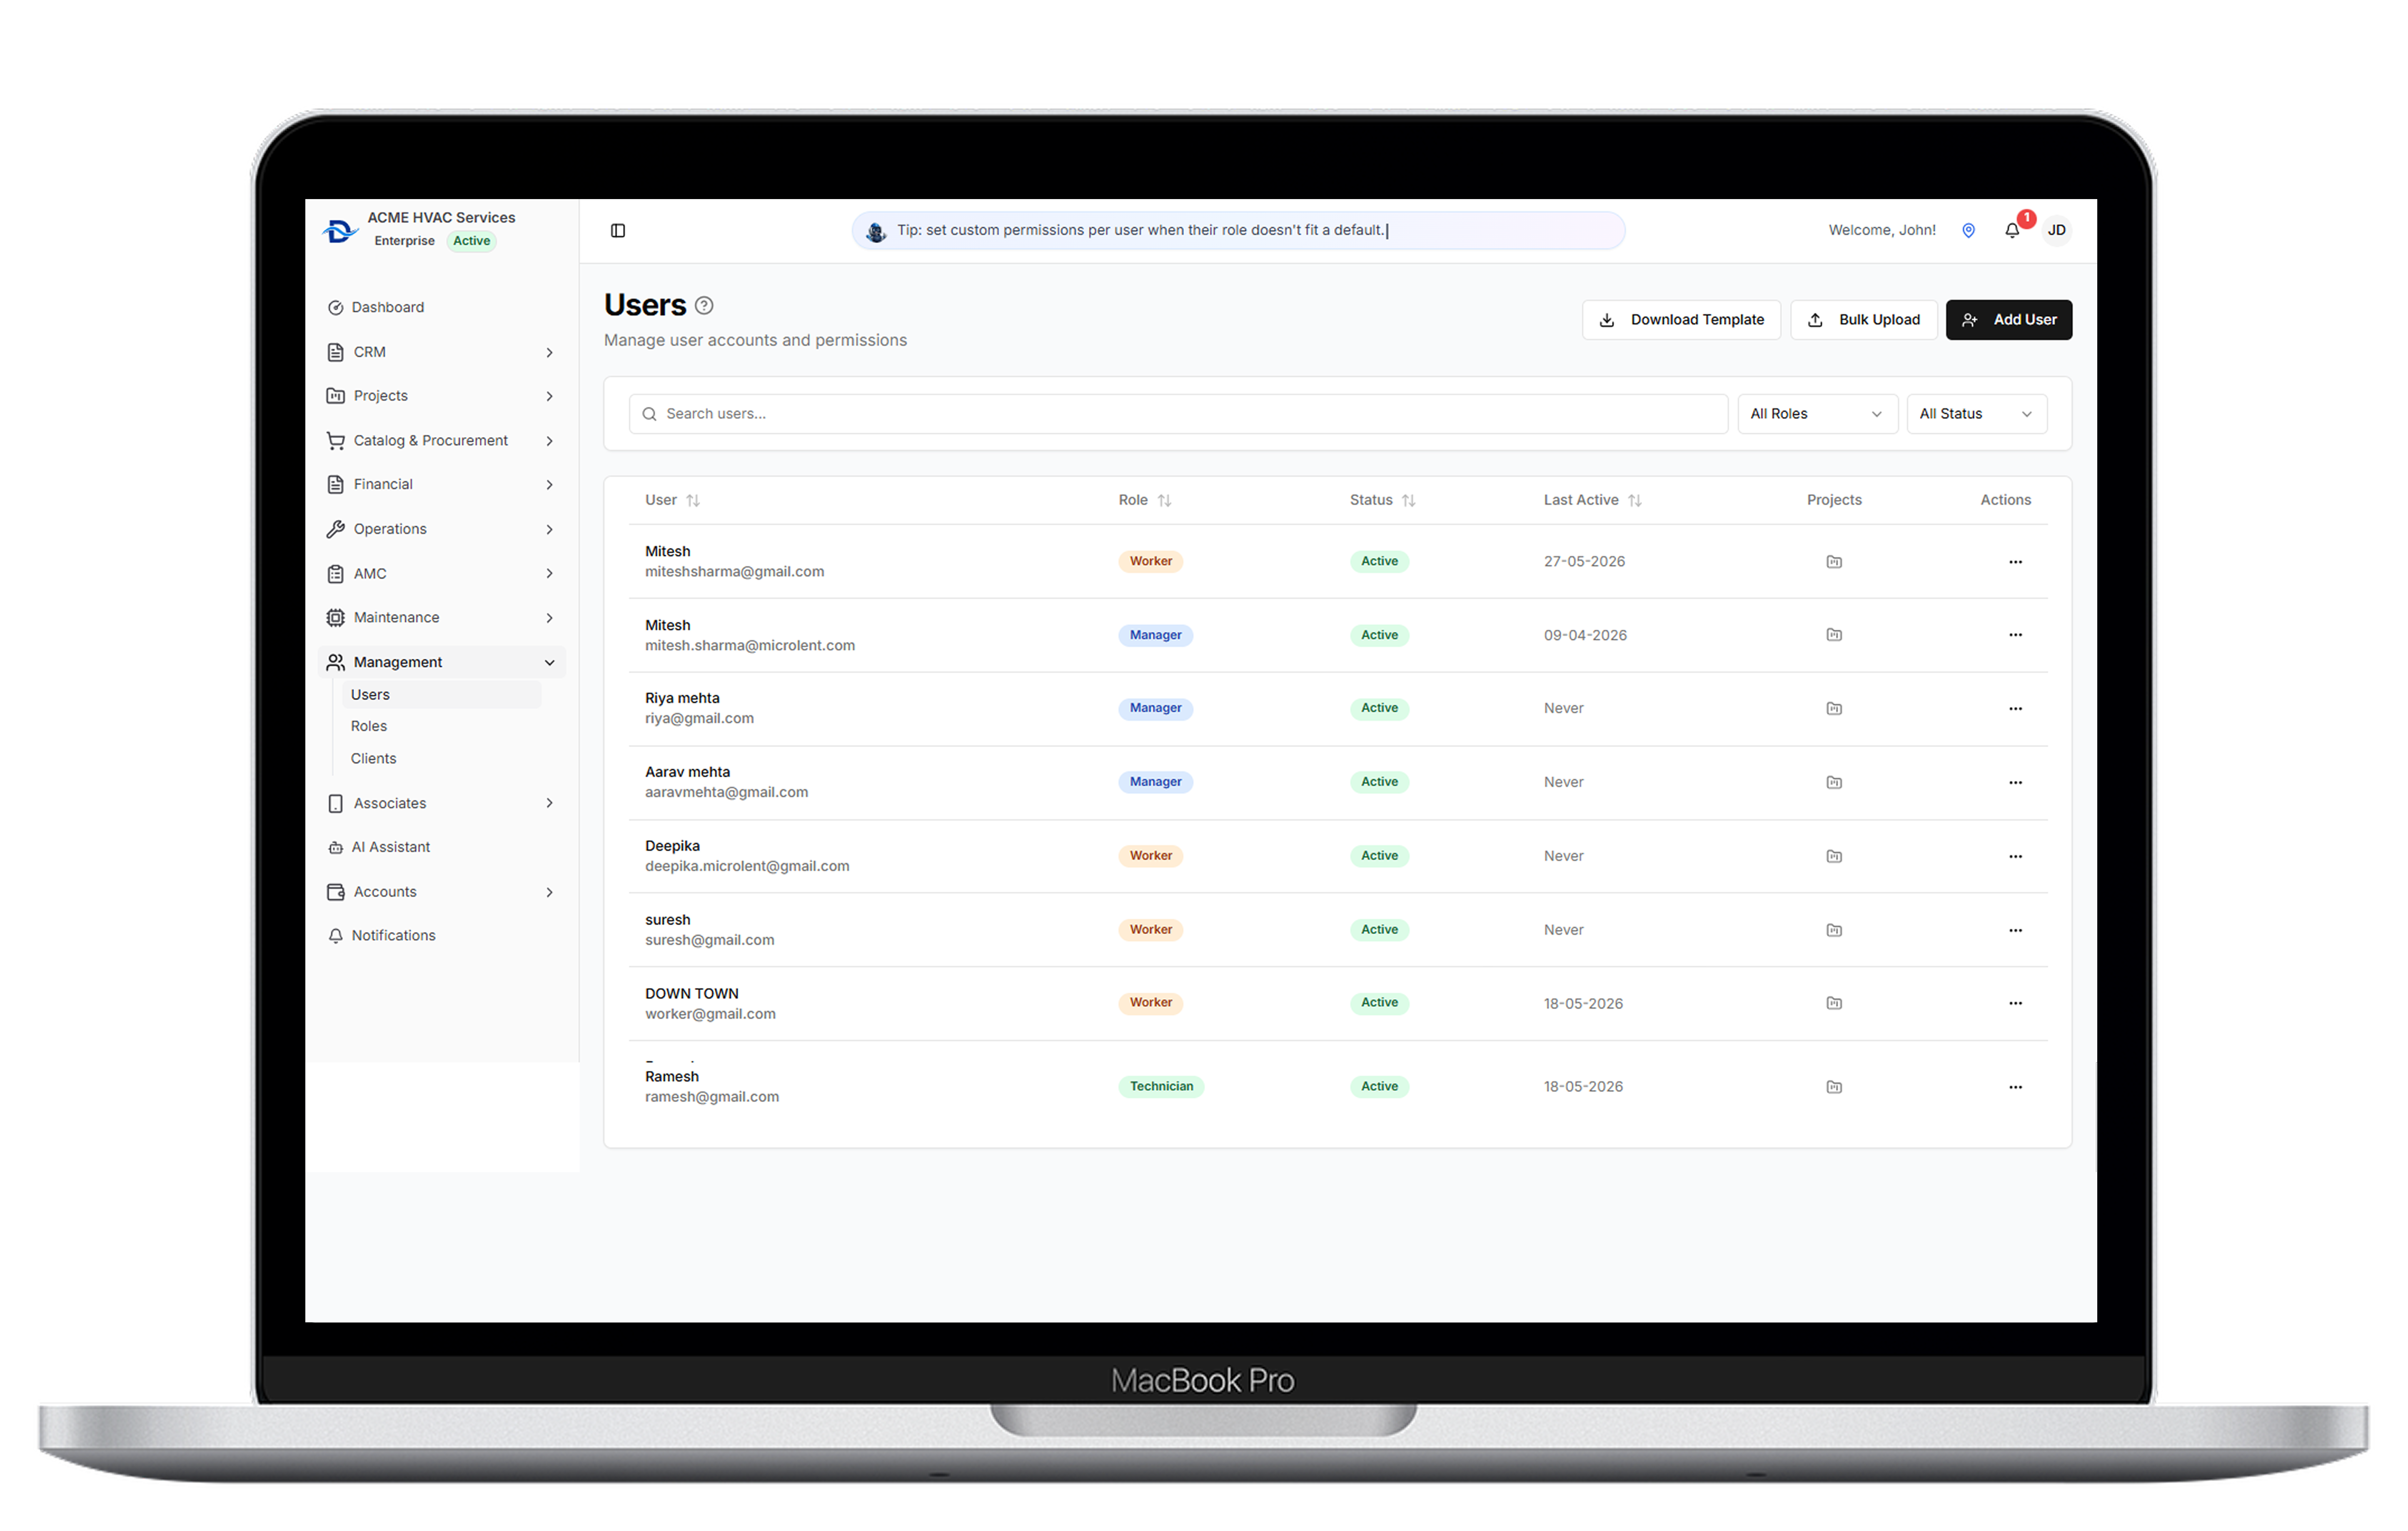Focus the Search users field
The image size is (2408, 1531).
[1178, 414]
